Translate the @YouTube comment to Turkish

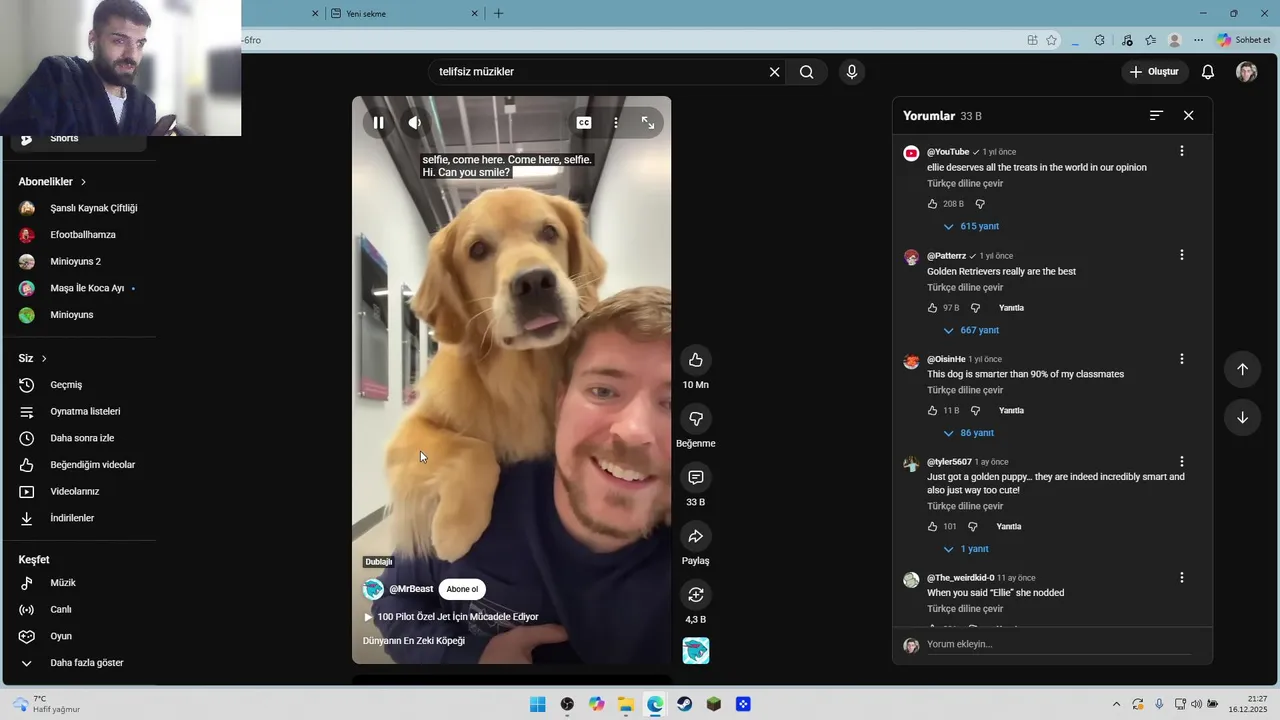[x=965, y=183]
